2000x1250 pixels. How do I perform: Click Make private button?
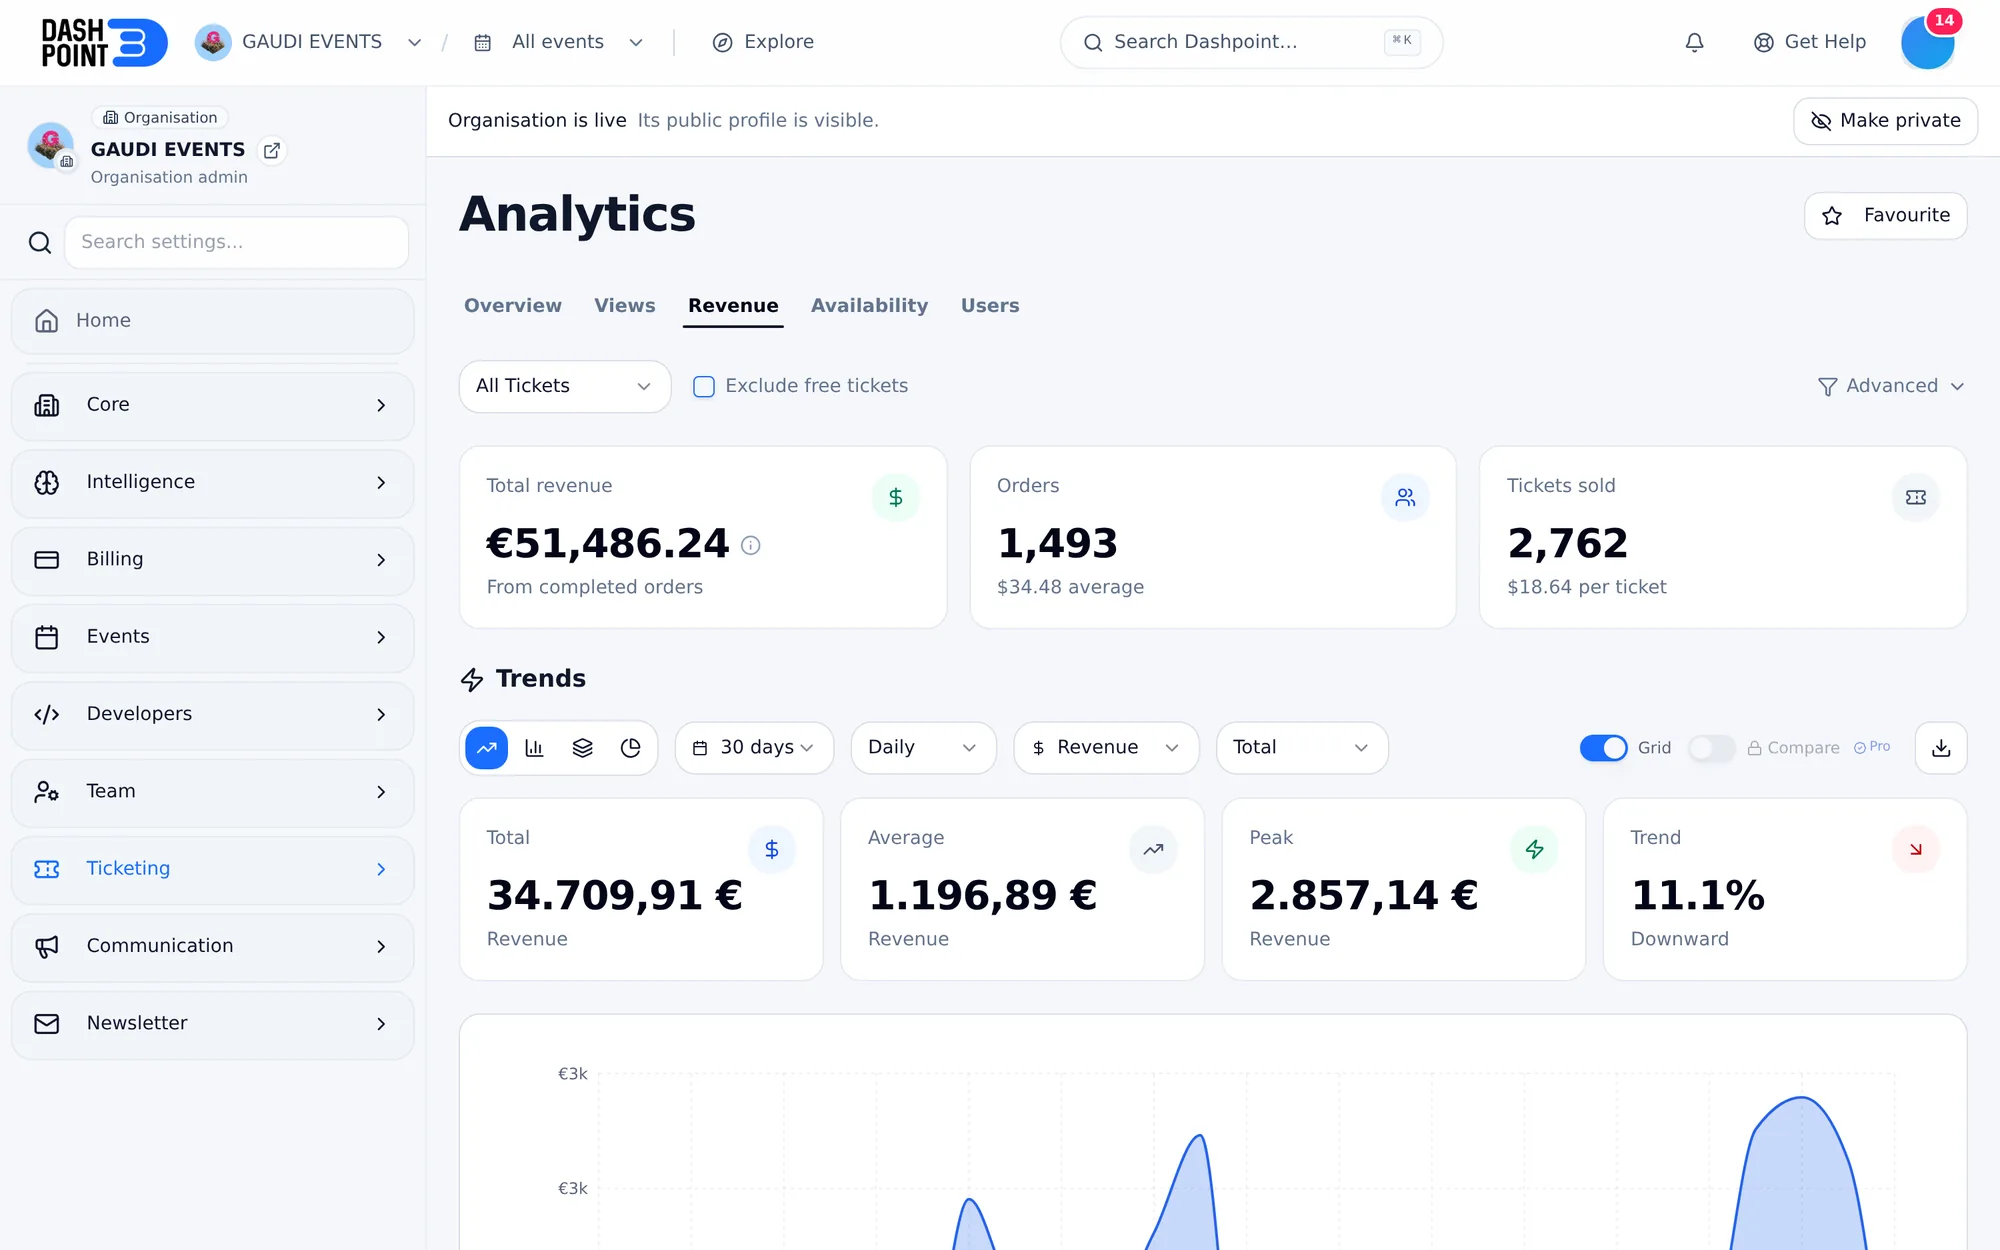(1885, 121)
